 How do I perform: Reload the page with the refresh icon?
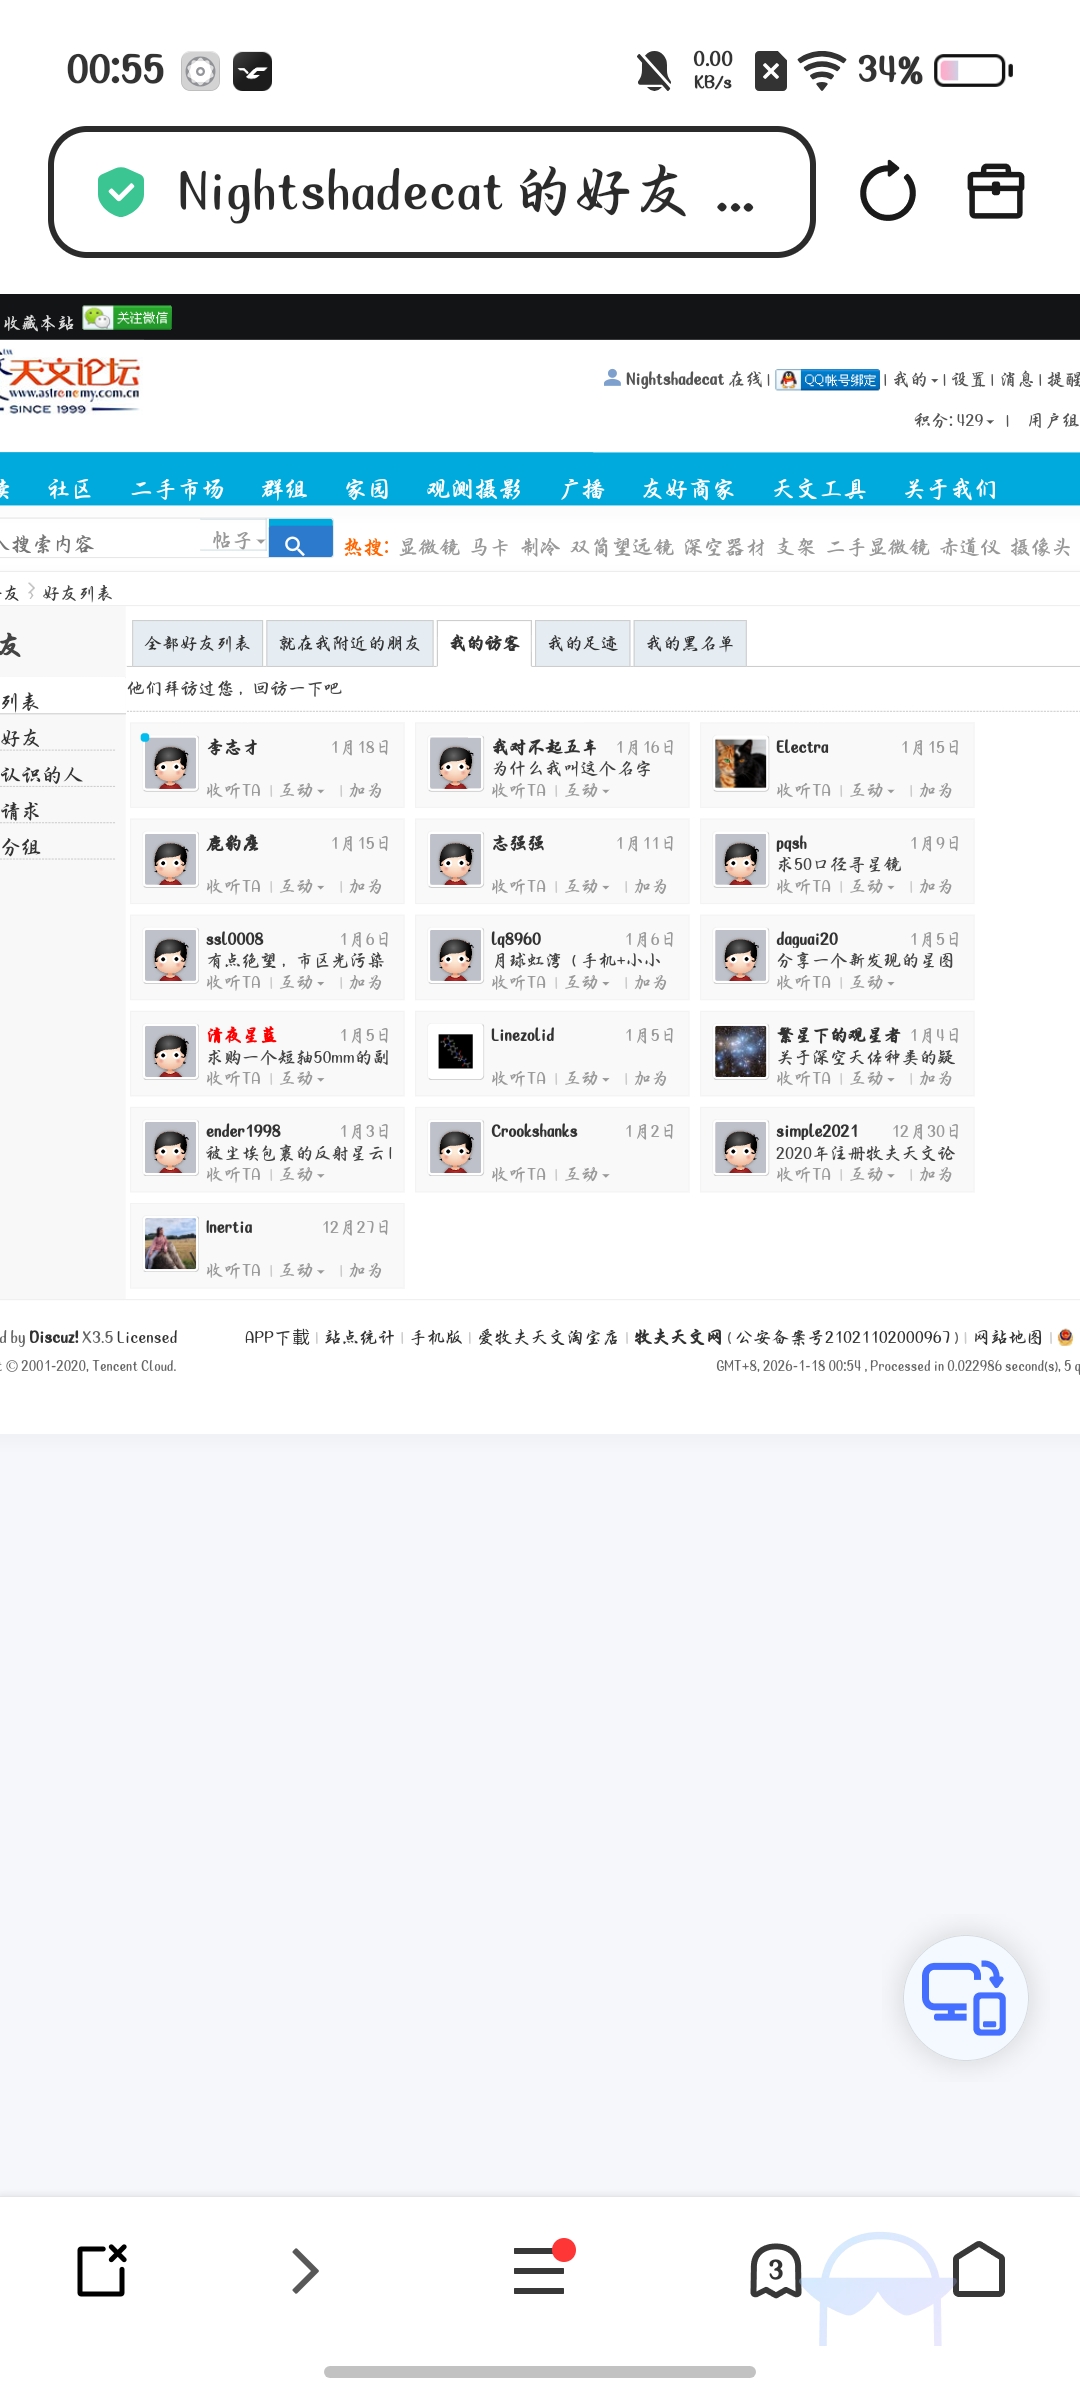tap(887, 191)
